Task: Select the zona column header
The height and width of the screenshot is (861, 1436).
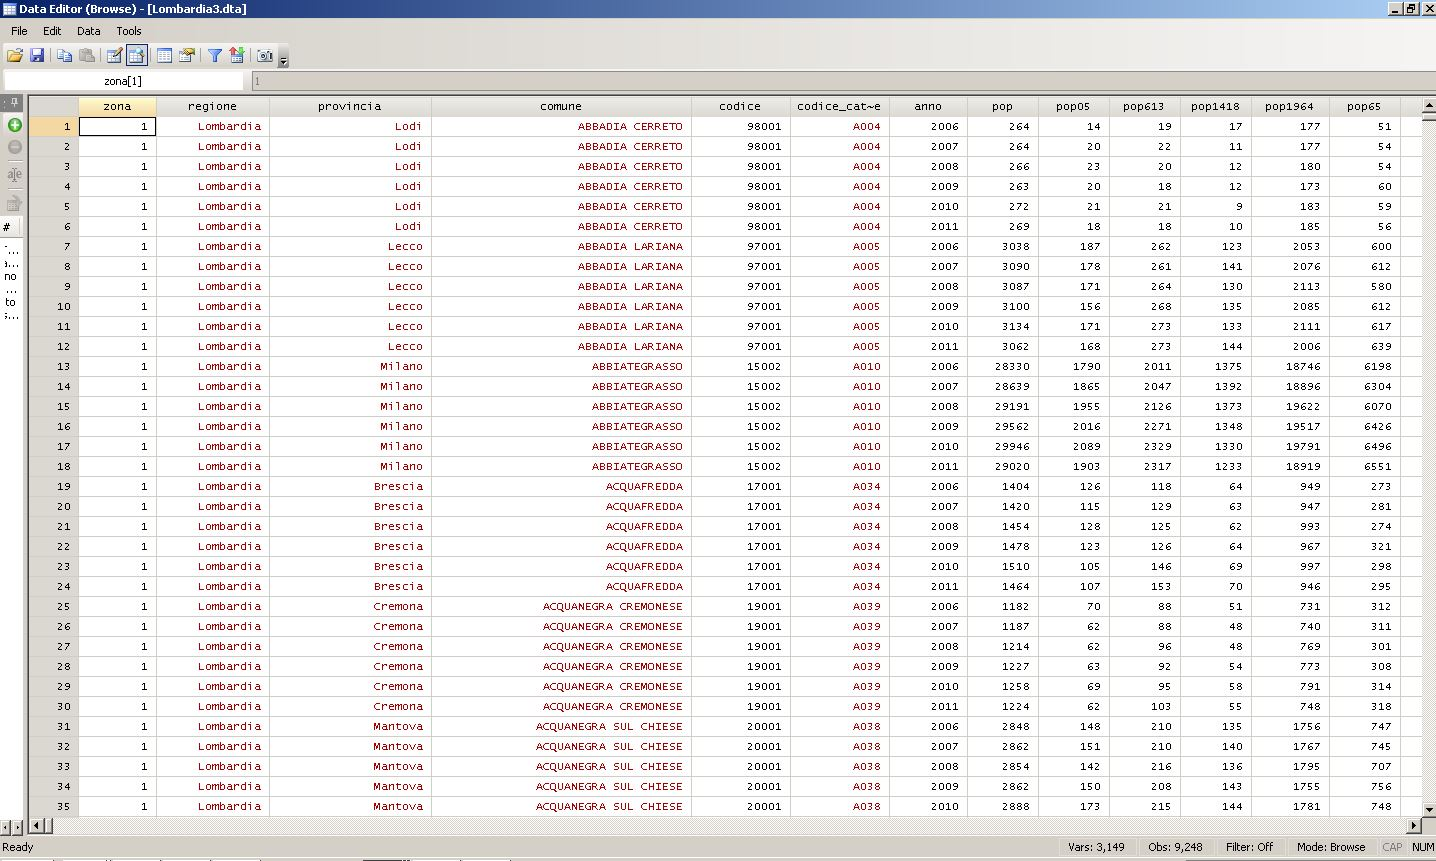Action: [x=117, y=106]
